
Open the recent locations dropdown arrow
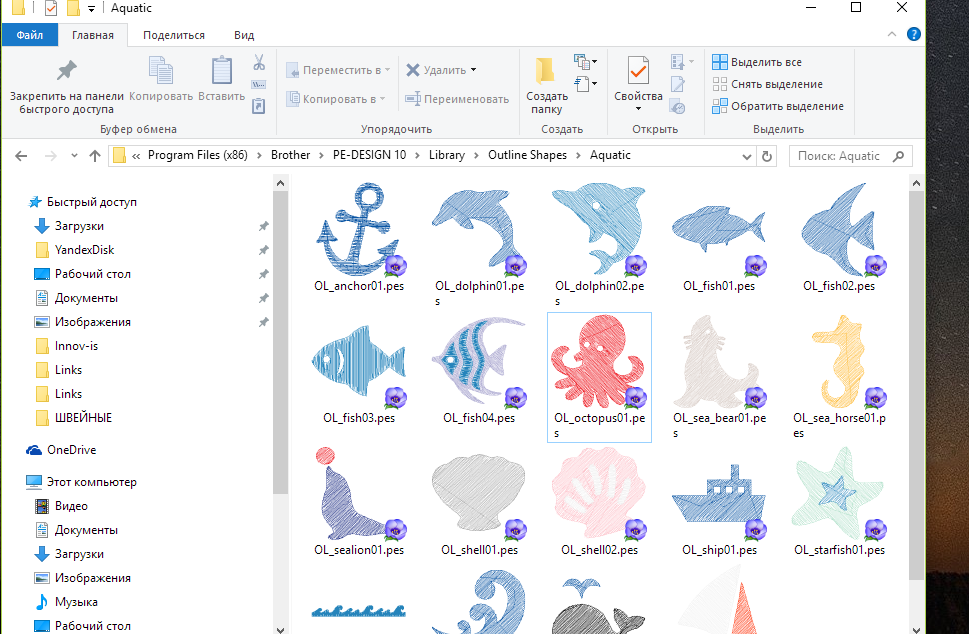pyautogui.click(x=74, y=156)
